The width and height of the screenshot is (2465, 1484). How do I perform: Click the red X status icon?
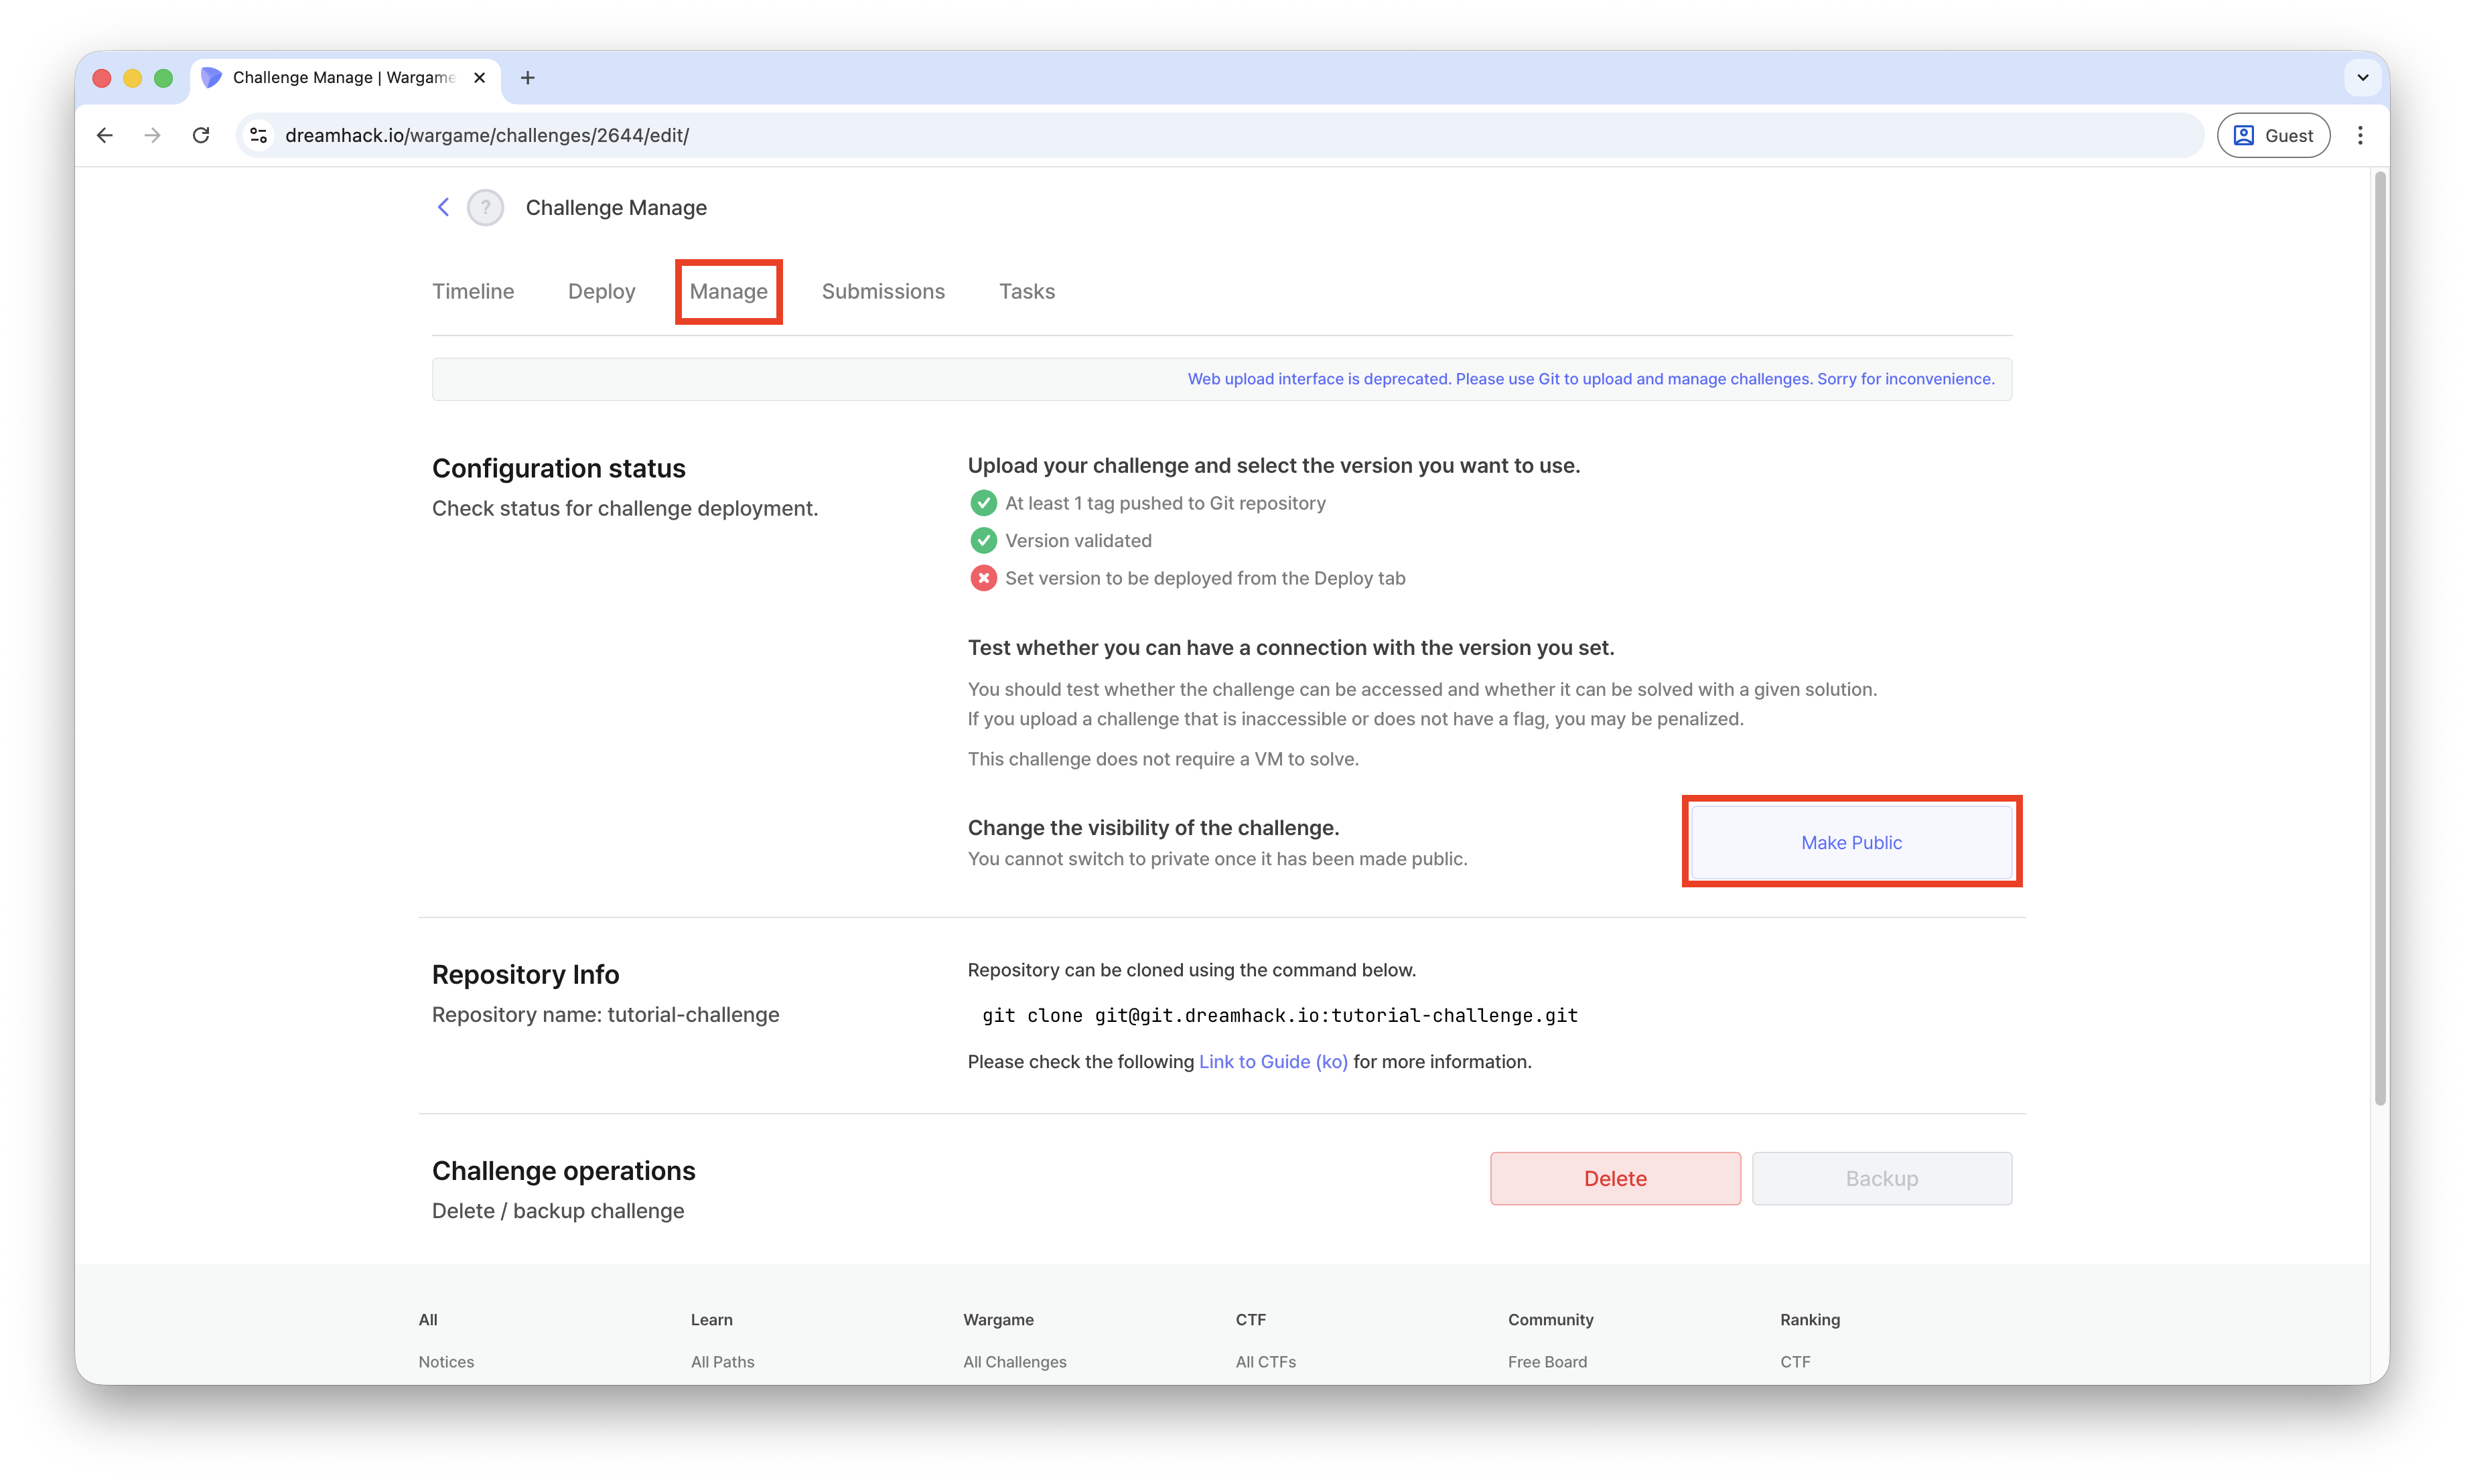(x=983, y=578)
